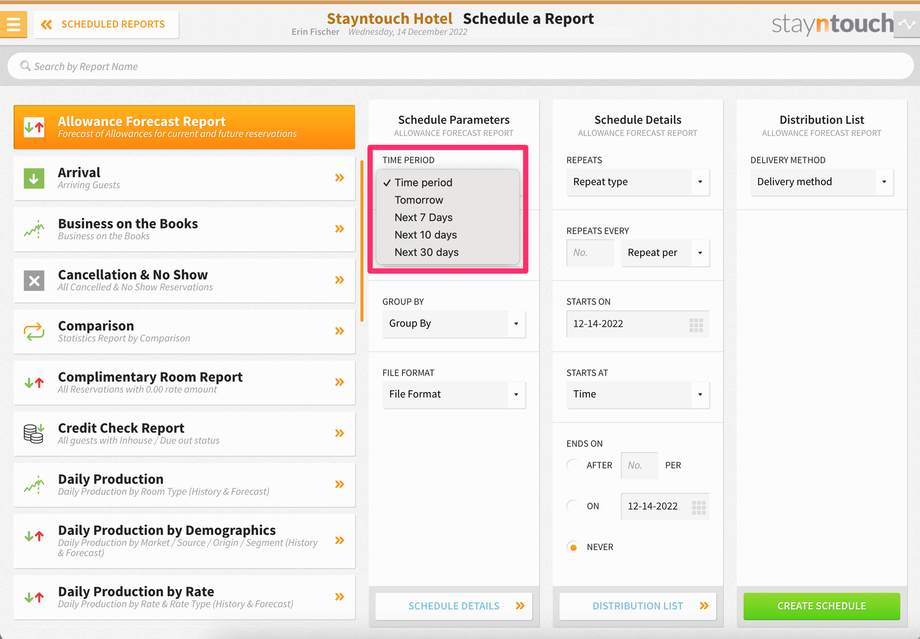The image size is (920, 639).
Task: Open Daily Production by Rate chevron
Action: tap(340, 597)
